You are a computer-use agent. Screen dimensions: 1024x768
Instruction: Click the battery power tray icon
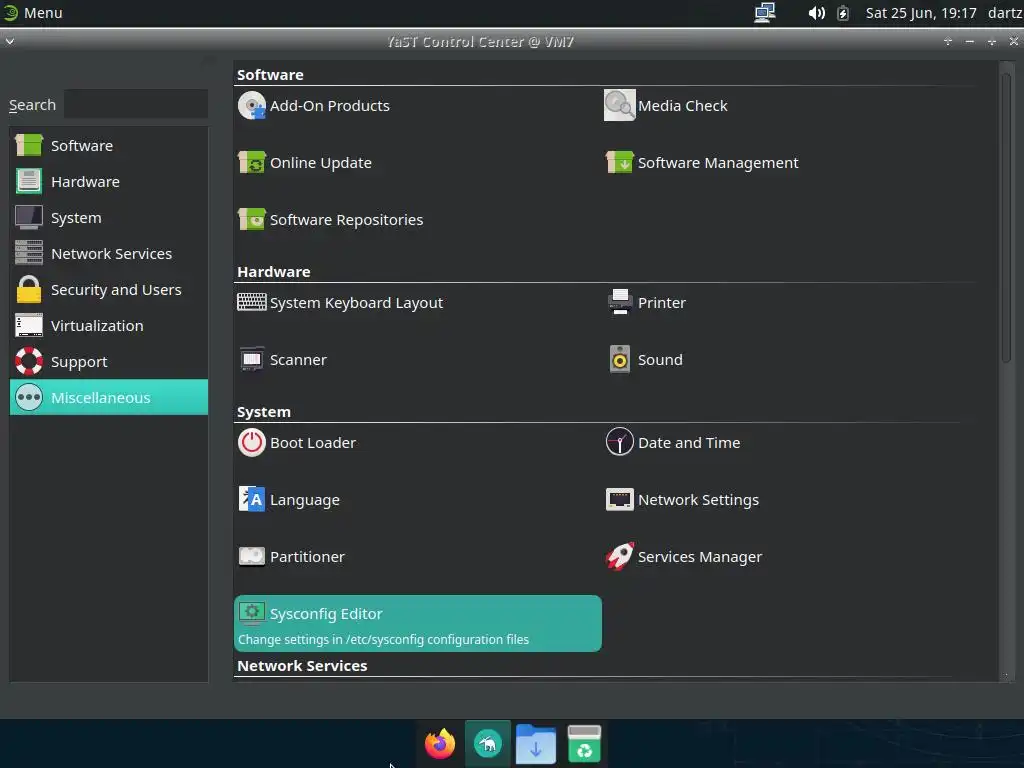point(843,12)
